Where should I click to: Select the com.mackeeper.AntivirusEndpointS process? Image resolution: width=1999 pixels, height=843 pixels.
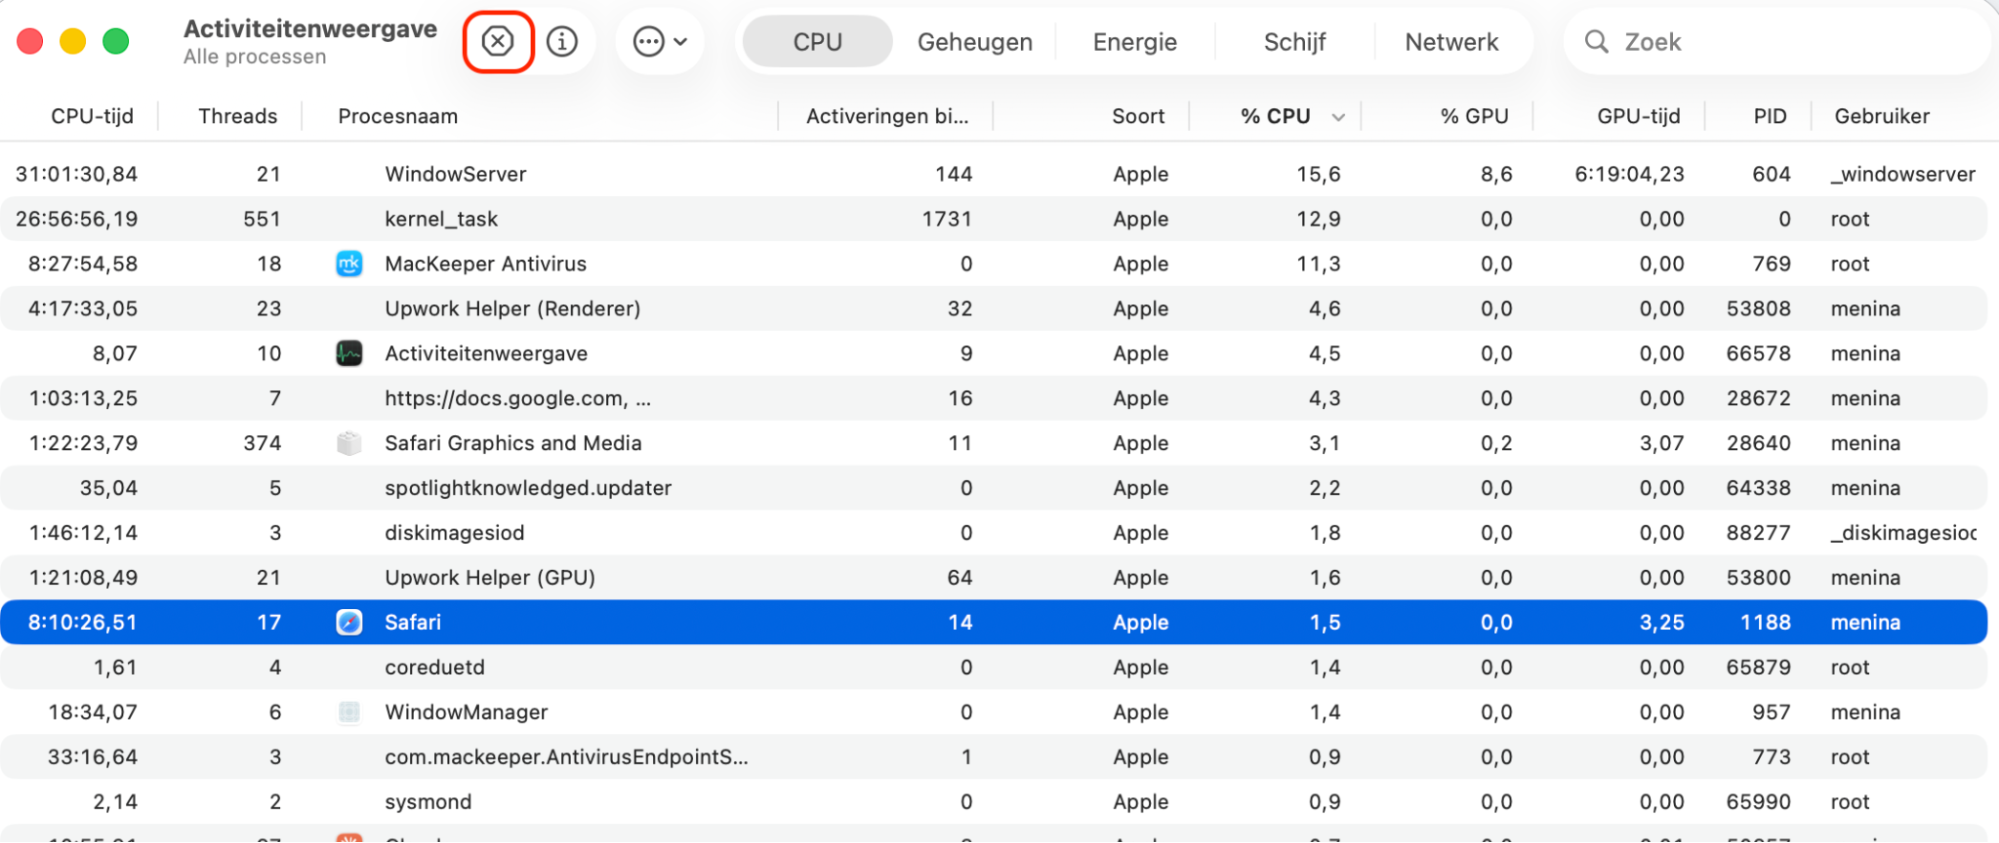click(x=566, y=757)
